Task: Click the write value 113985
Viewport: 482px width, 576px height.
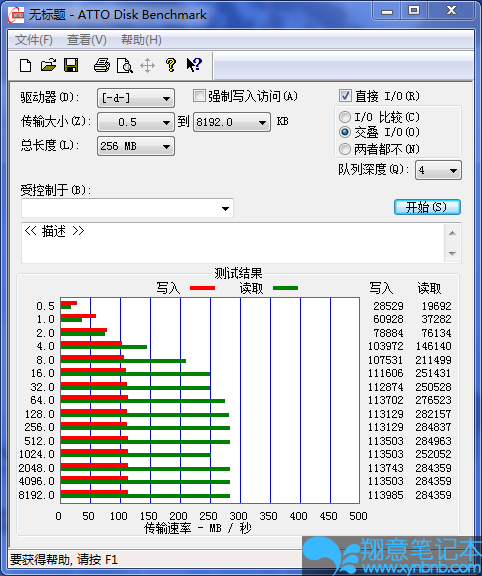Action: tap(386, 495)
